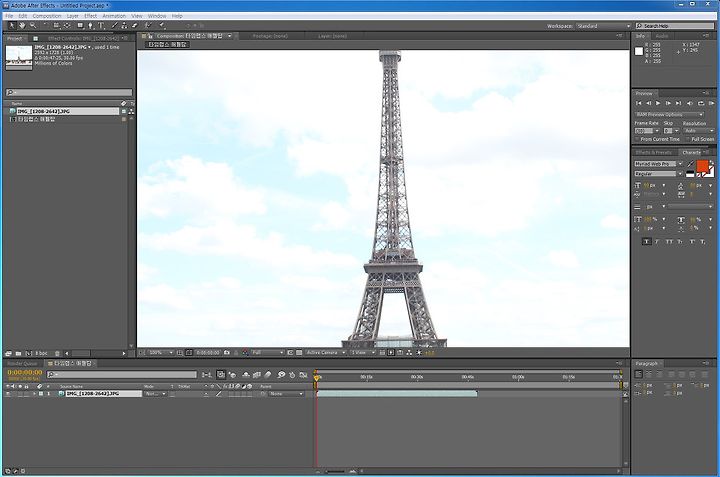Open the Effect menu

click(x=90, y=16)
